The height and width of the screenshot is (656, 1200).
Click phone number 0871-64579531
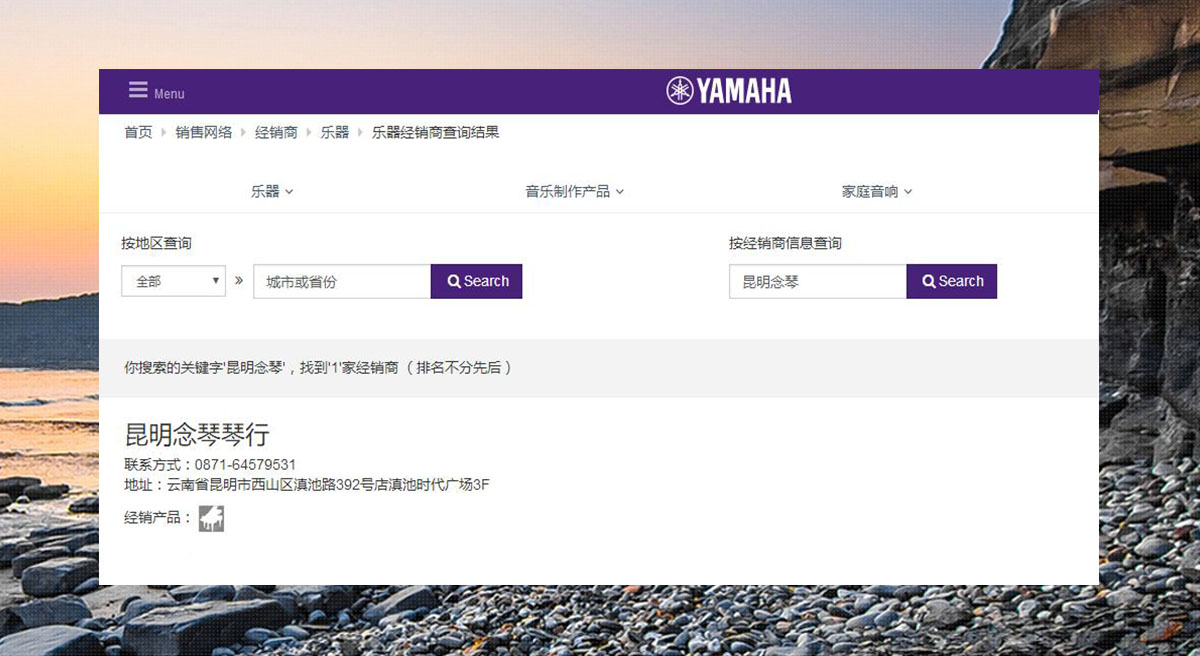pyautogui.click(x=245, y=465)
